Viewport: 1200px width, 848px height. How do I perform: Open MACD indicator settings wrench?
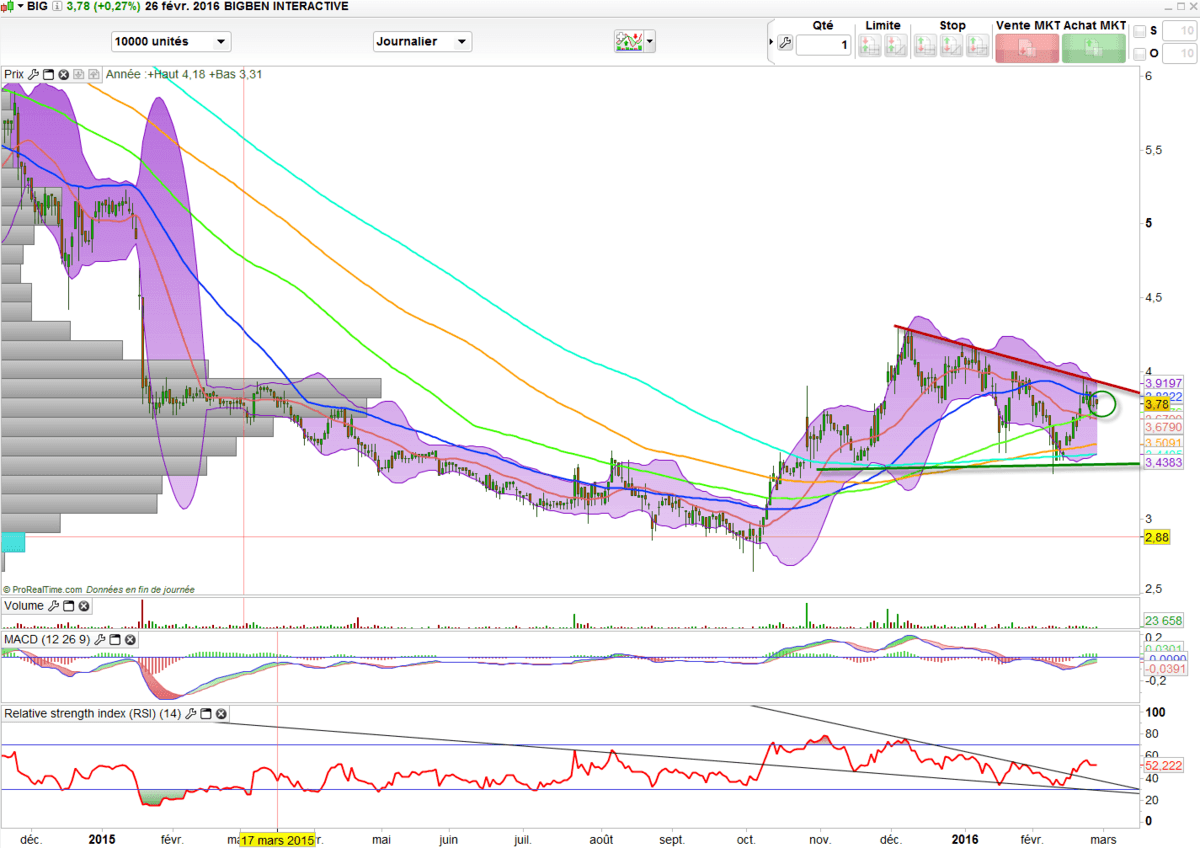point(100,639)
